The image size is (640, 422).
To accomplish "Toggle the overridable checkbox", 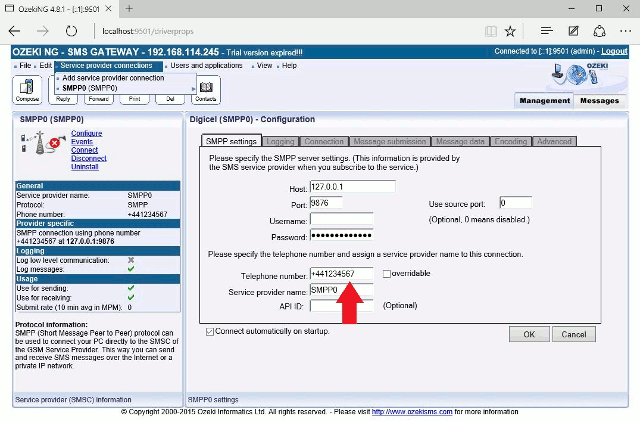I will [387, 274].
